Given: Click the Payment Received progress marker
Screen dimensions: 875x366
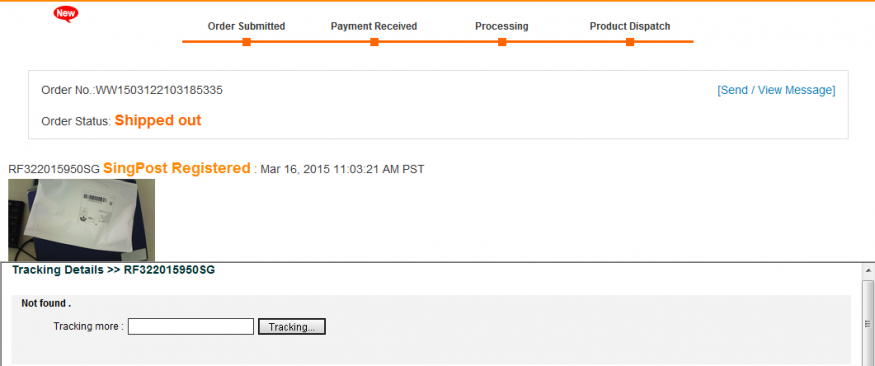Looking at the screenshot, I should point(374,42).
